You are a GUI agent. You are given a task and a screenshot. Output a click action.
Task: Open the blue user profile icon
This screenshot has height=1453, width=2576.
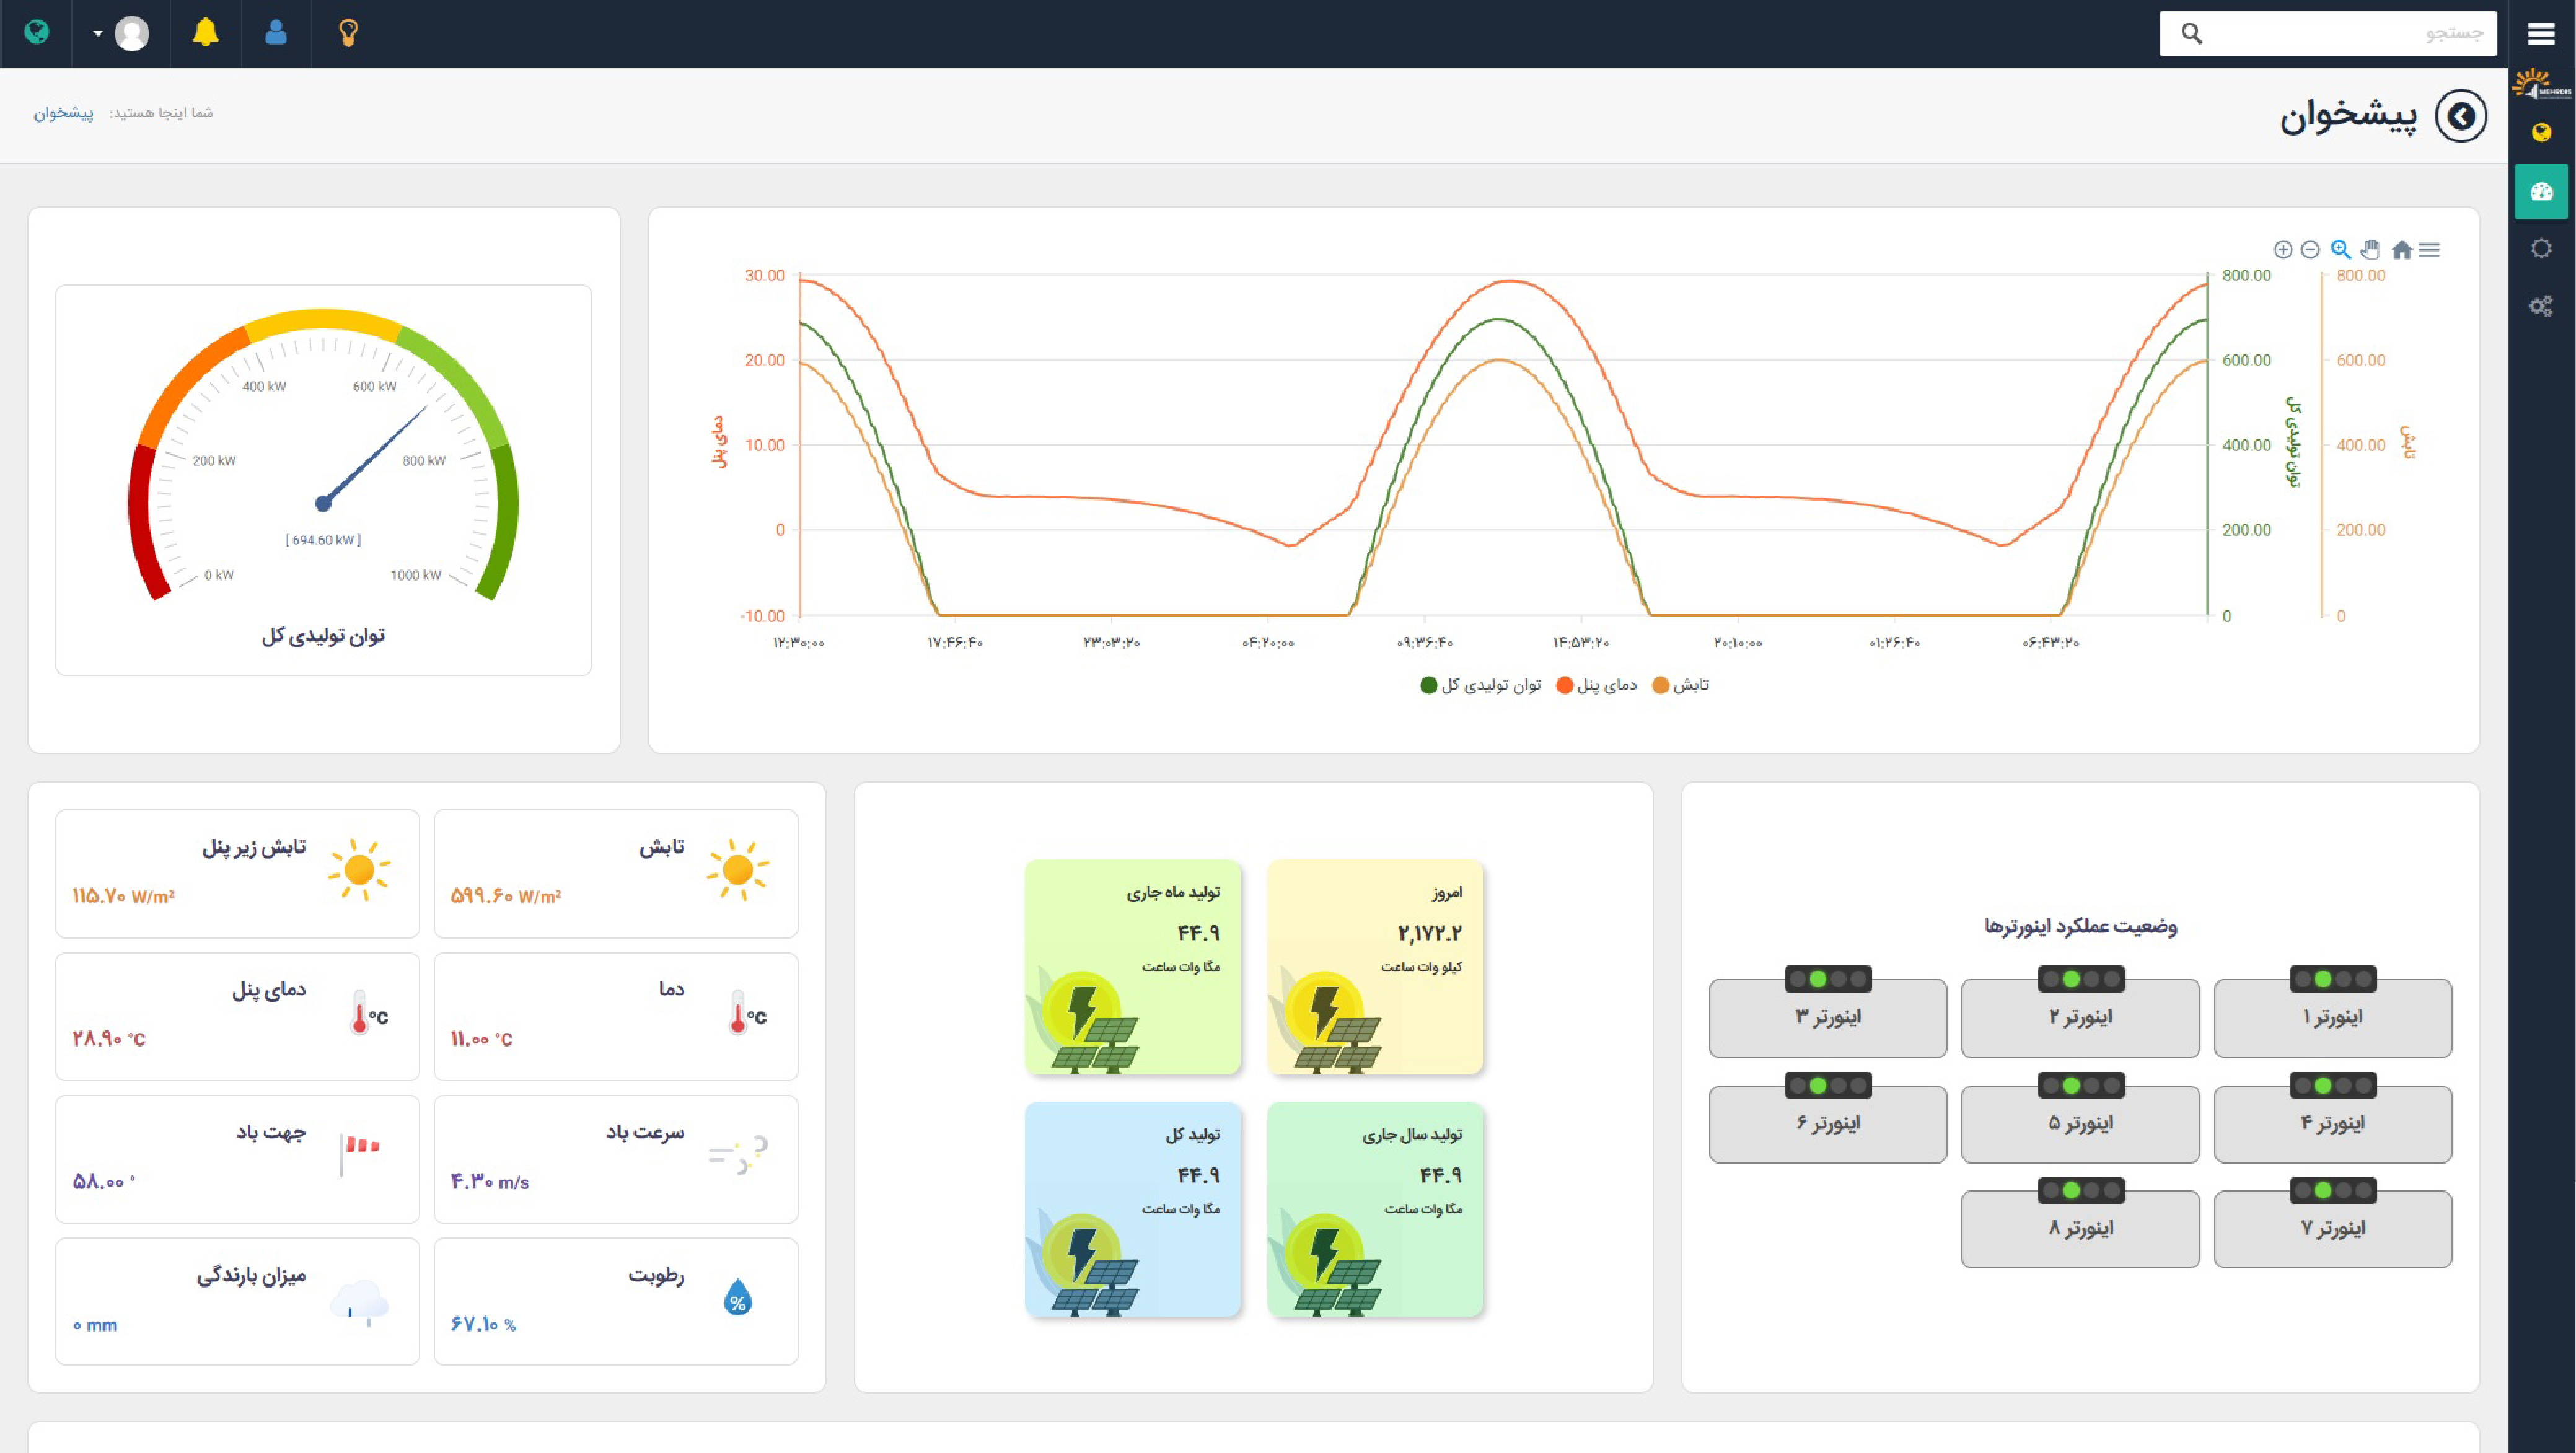(x=276, y=33)
